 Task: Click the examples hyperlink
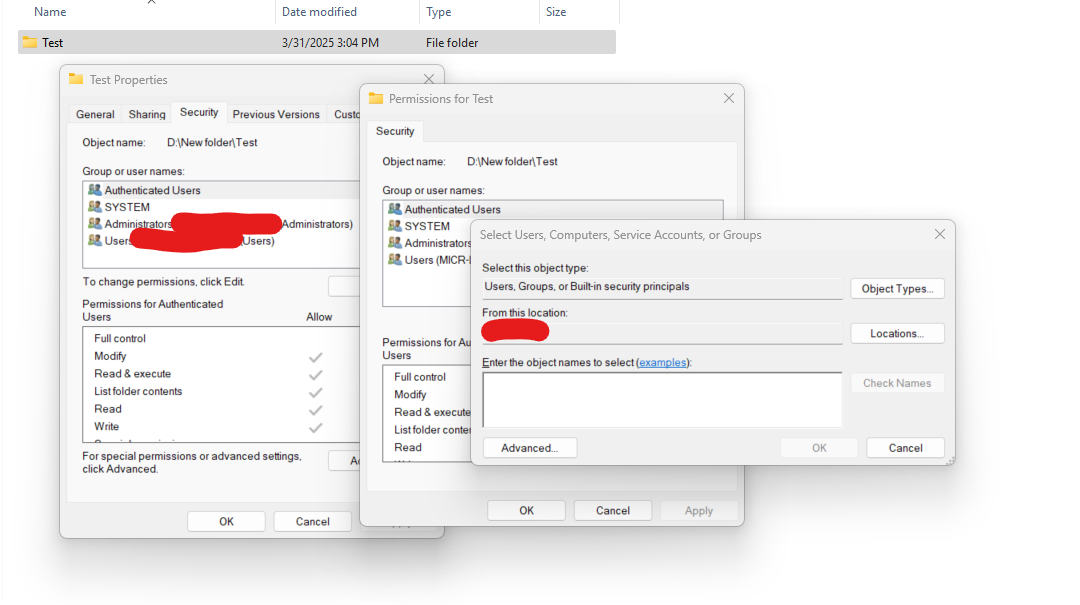[x=663, y=362]
